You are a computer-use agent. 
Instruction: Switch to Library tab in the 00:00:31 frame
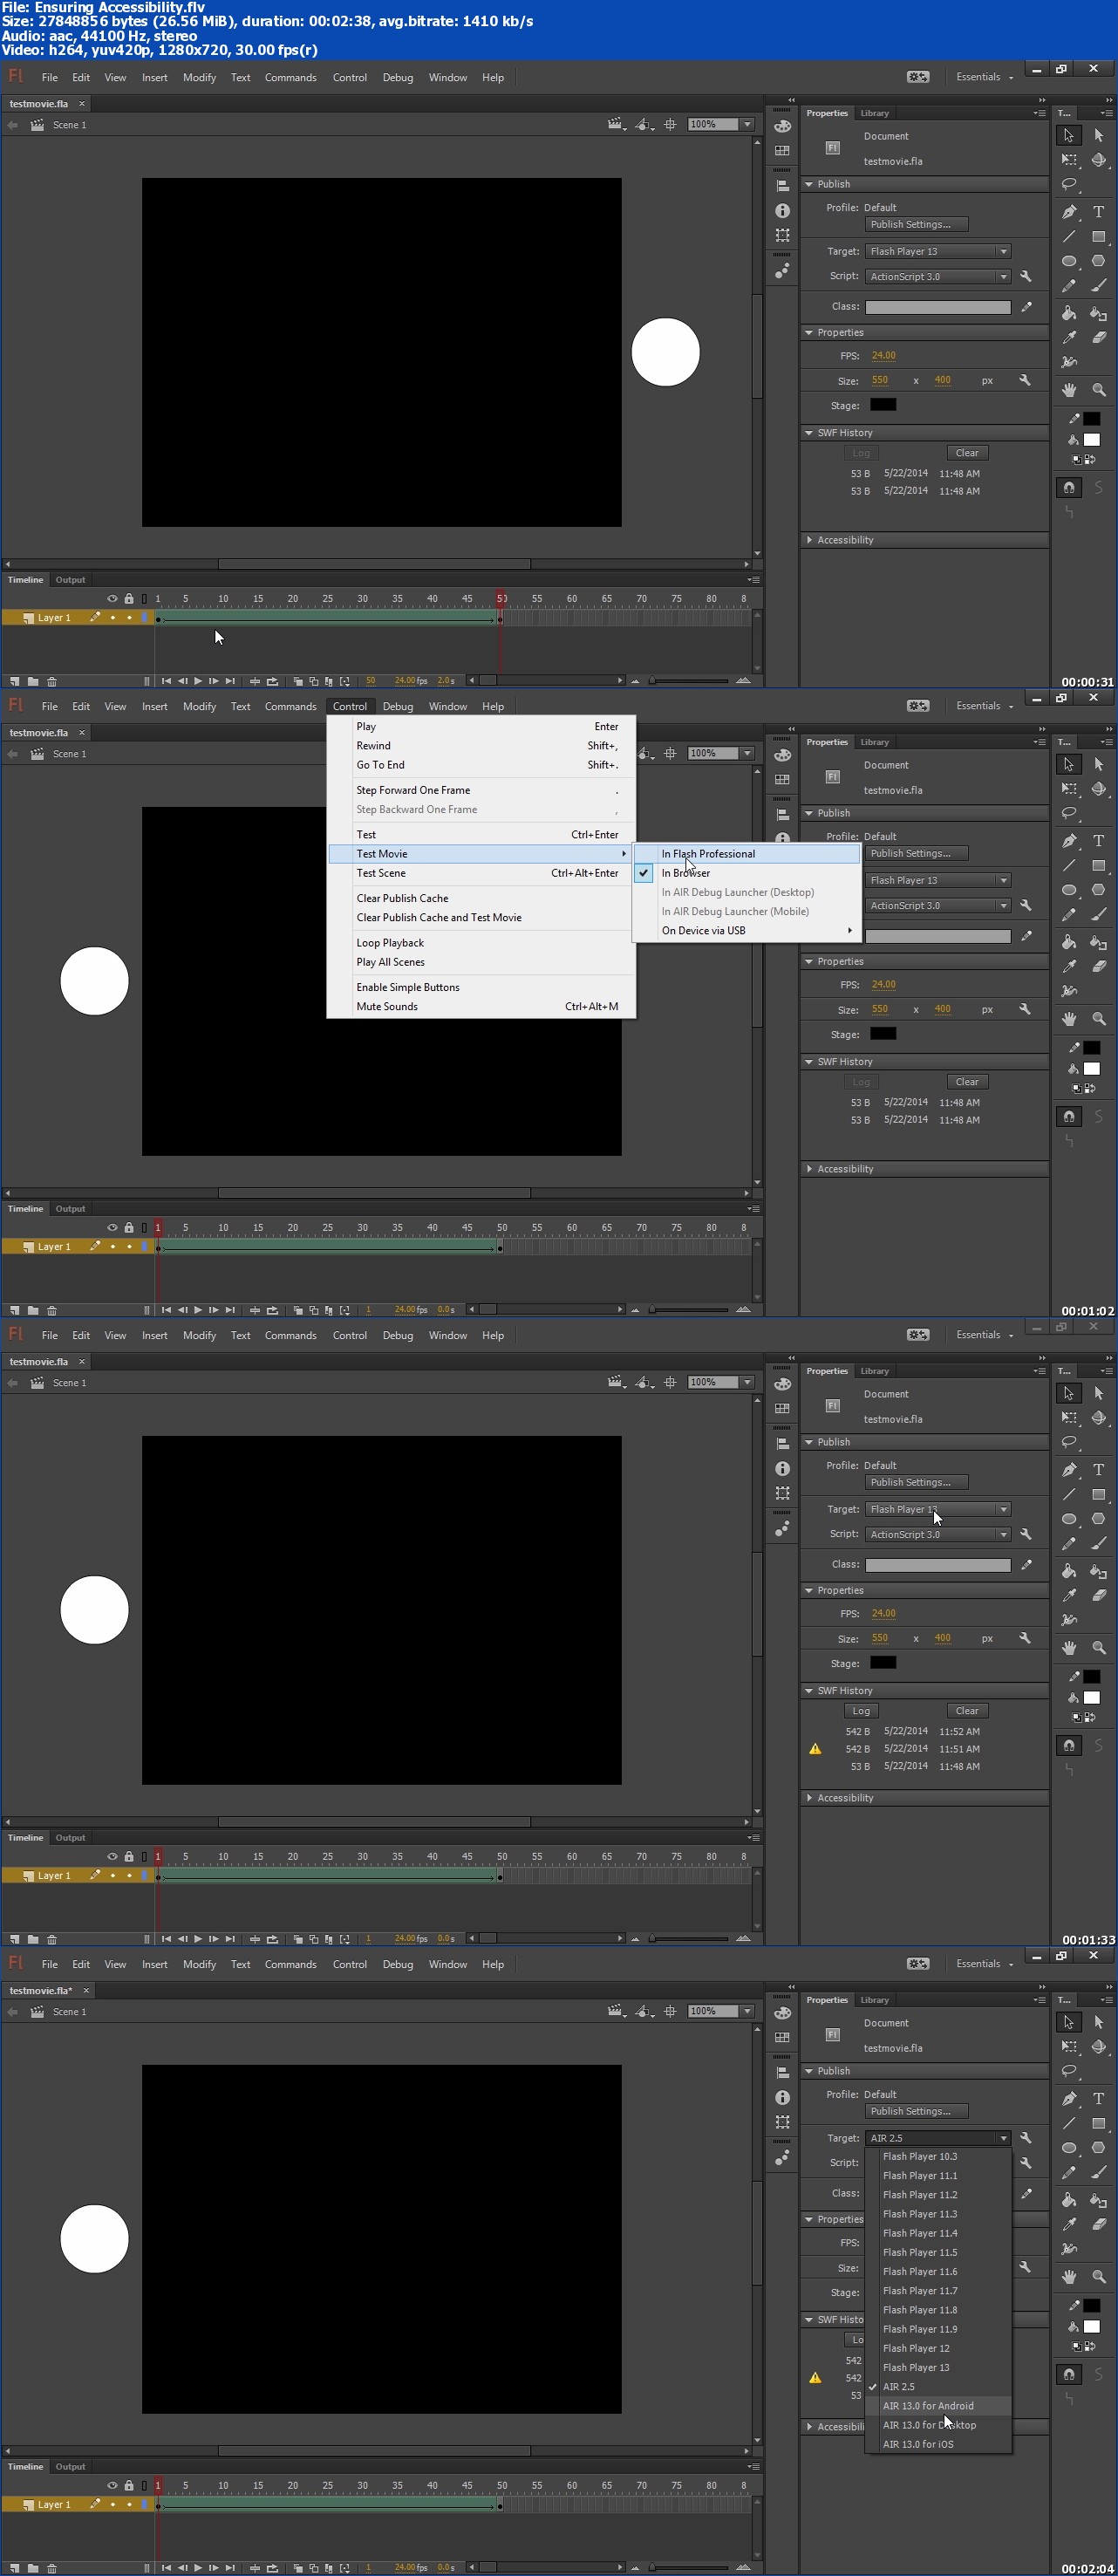coord(874,113)
